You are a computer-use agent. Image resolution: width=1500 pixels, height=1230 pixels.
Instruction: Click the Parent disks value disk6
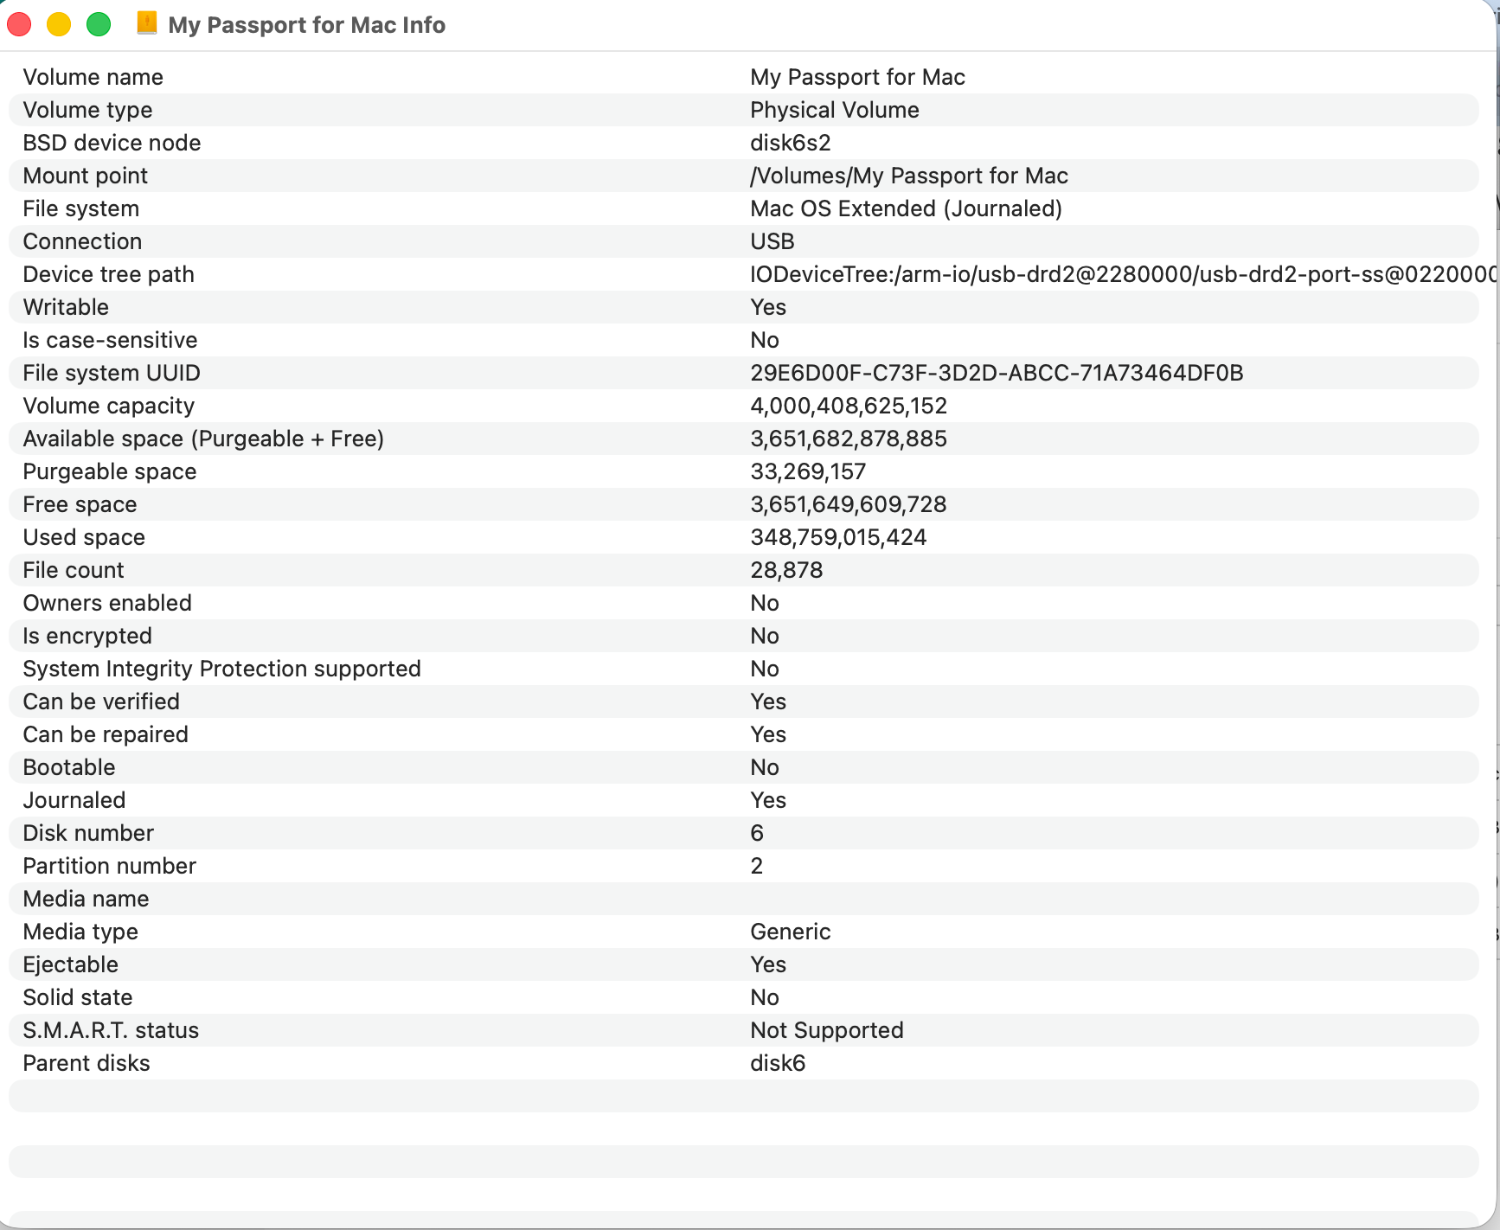777,1063
